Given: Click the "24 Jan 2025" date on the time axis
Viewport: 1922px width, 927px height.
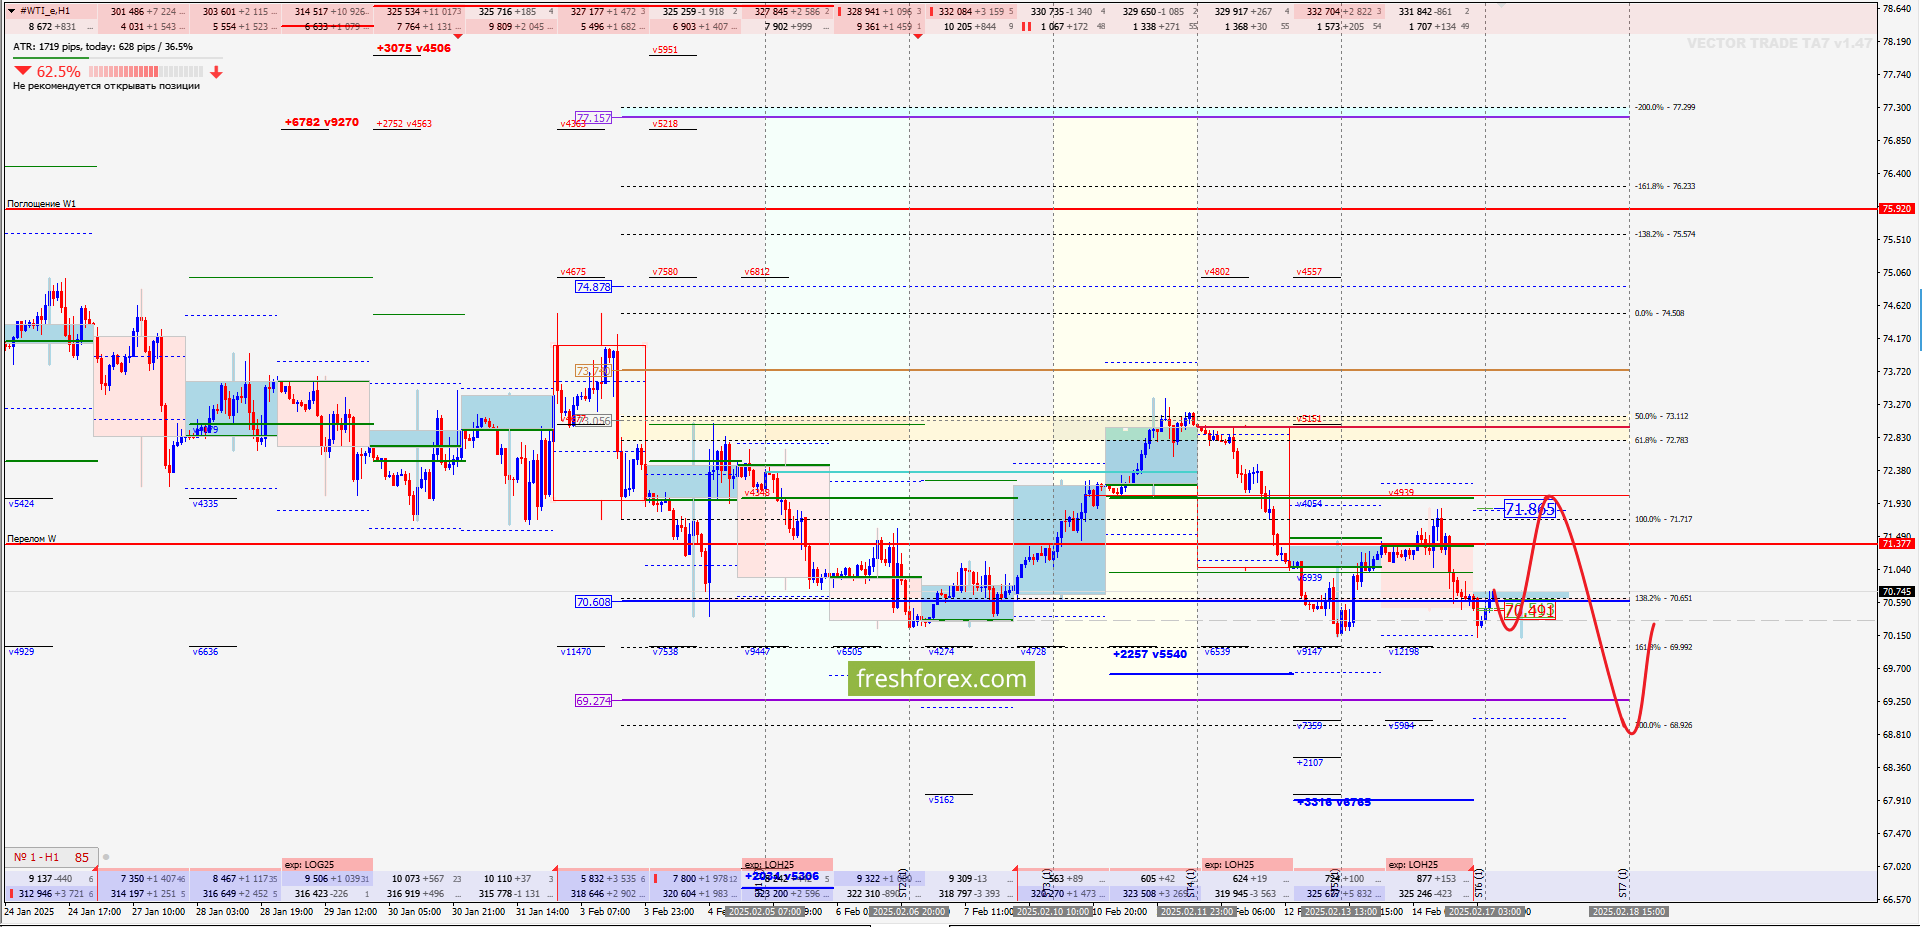Looking at the screenshot, I should pos(31,912).
